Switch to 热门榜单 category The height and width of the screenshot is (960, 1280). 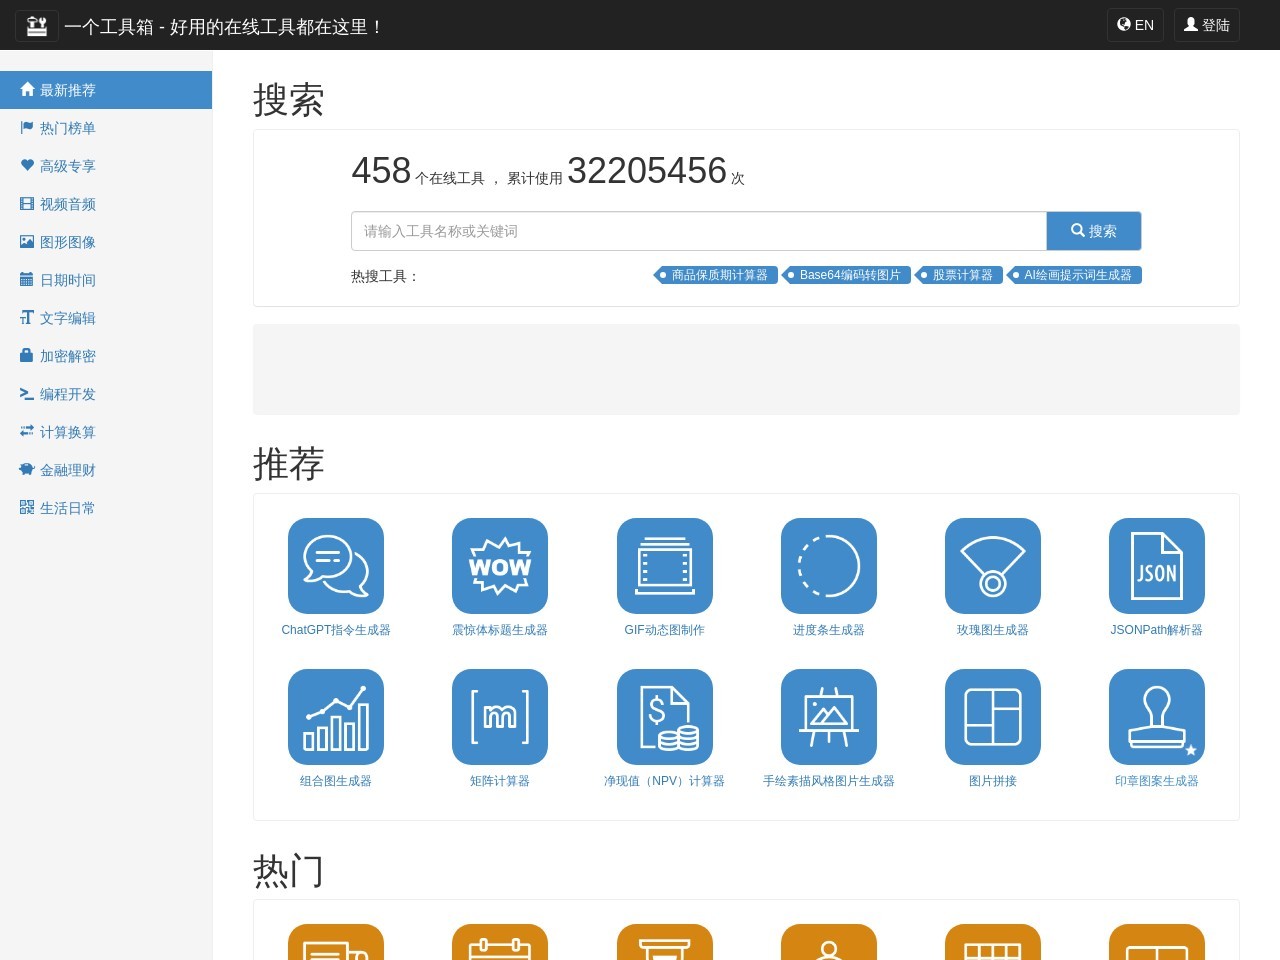point(67,128)
